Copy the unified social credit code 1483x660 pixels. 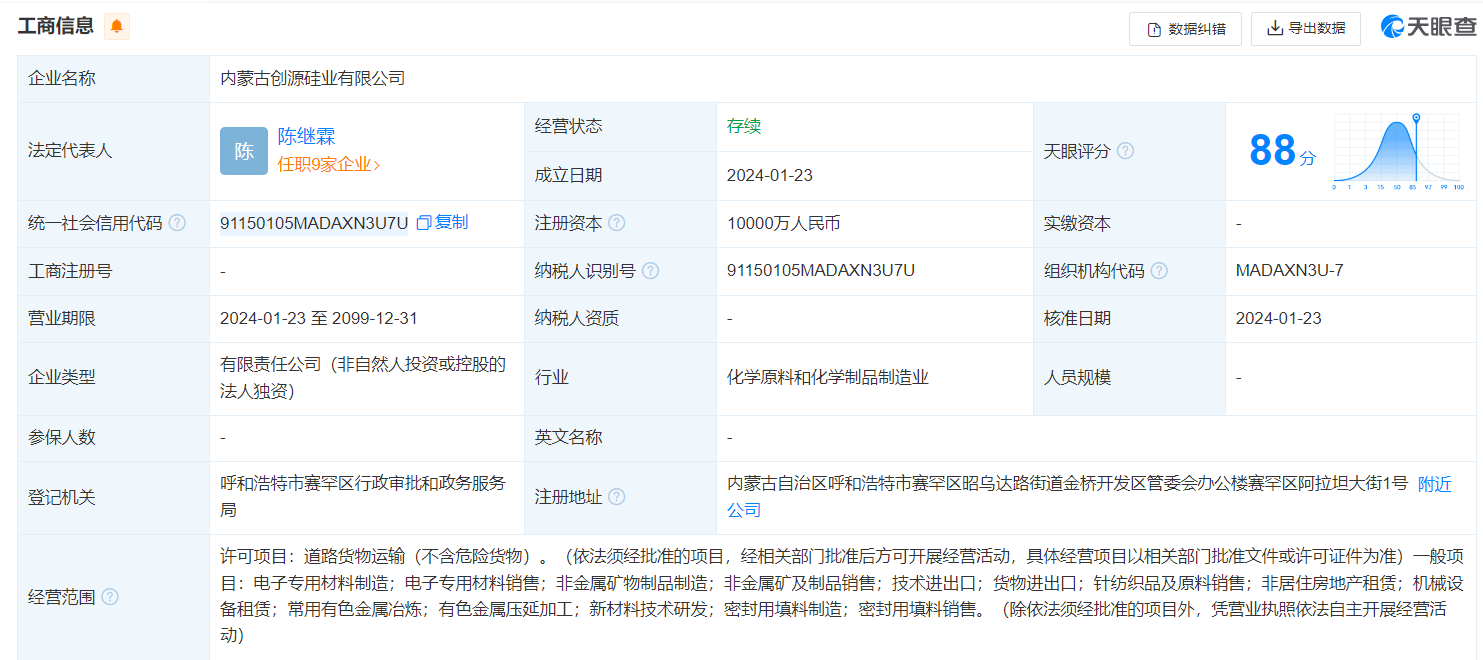click(x=442, y=222)
